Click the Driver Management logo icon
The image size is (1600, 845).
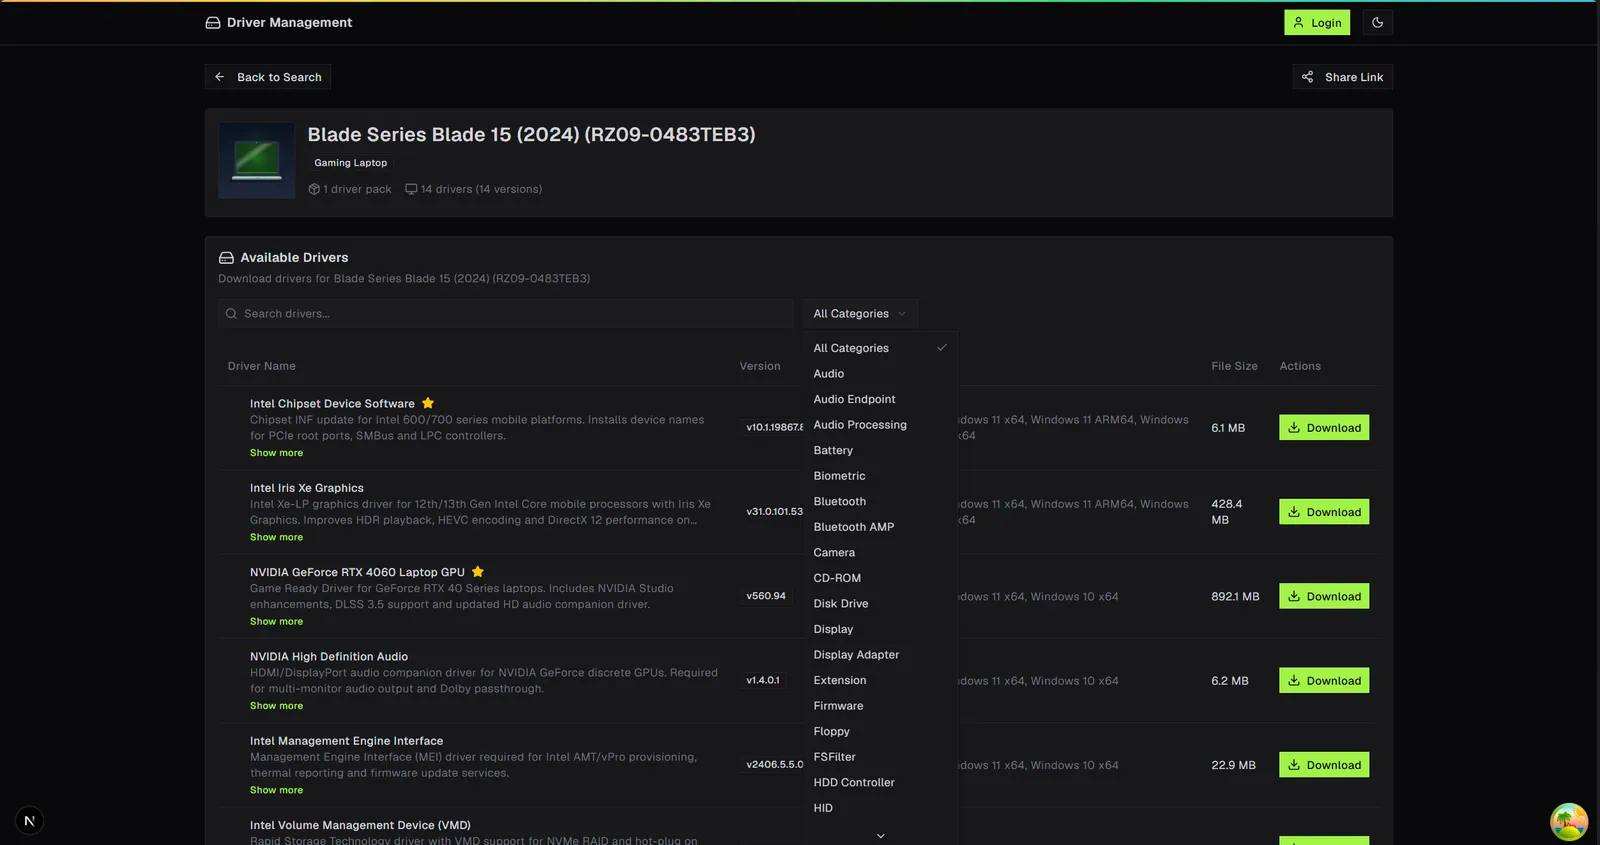[x=213, y=22]
